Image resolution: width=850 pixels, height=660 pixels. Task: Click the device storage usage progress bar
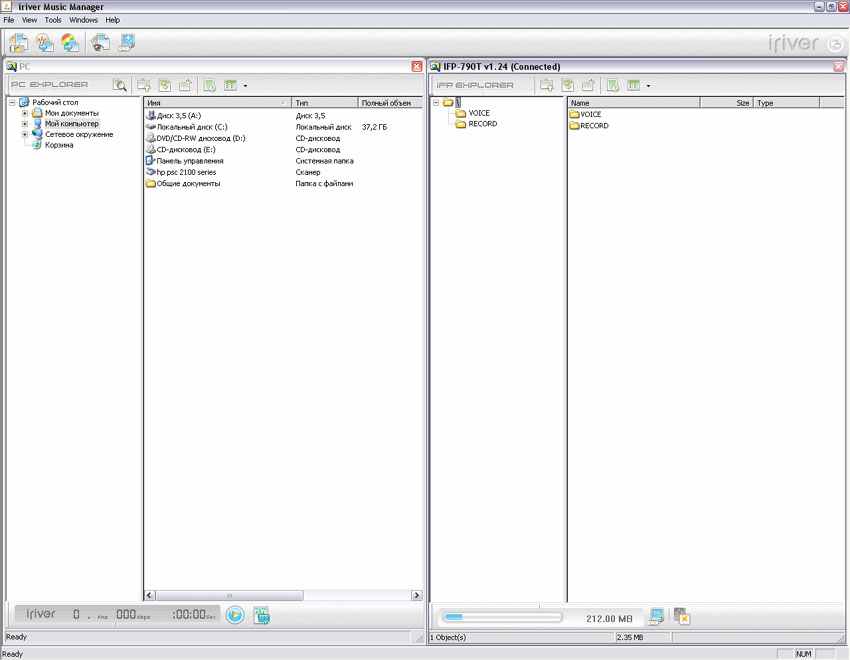[x=502, y=617]
